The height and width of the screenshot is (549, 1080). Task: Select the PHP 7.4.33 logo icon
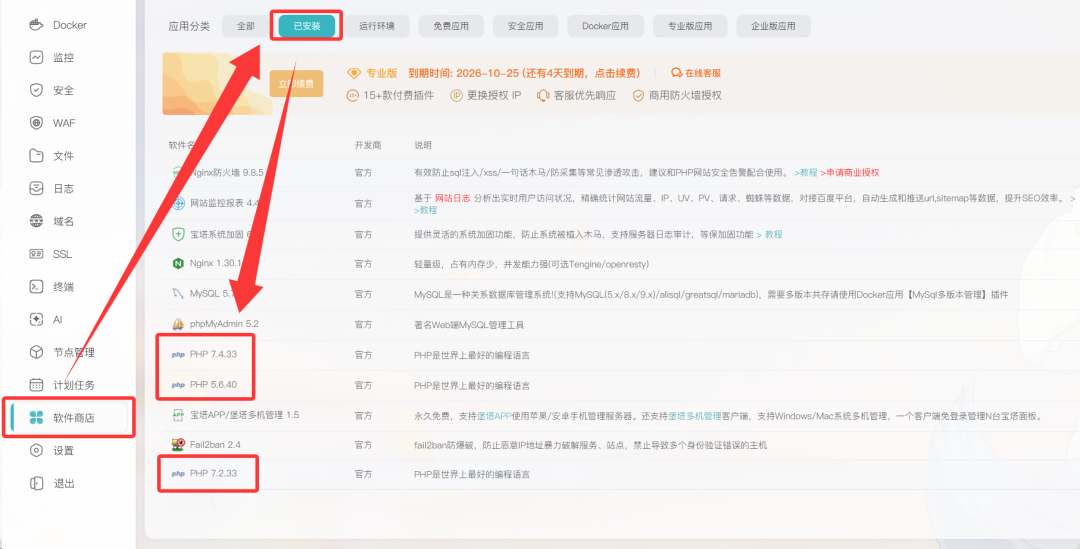click(178, 355)
